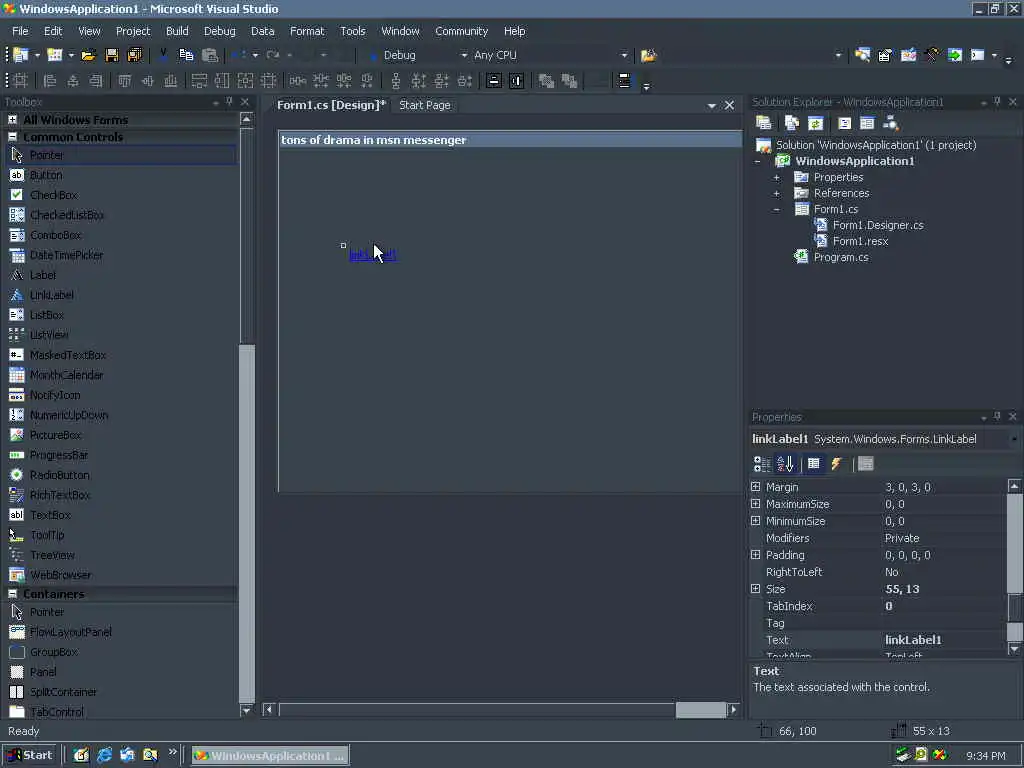
Task: Click the Align Rights layout icon
Action: 95,81
